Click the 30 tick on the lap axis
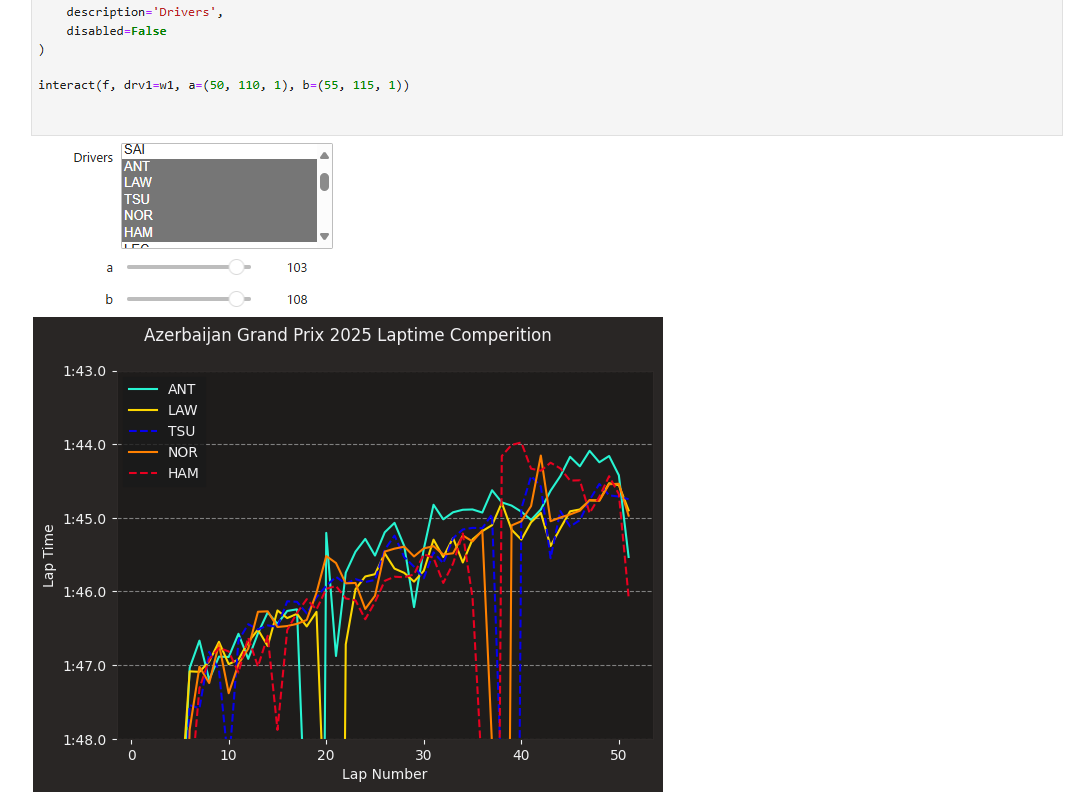Image resolution: width=1073 pixels, height=799 pixels. tap(424, 755)
